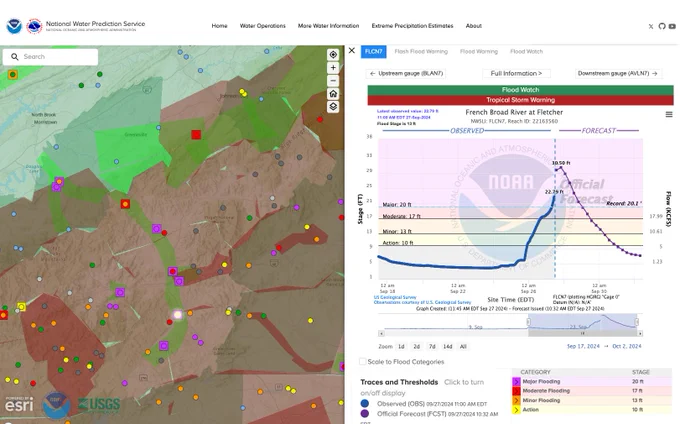
Task: Switch to Flash Flood Warning tab
Action: pos(421,52)
